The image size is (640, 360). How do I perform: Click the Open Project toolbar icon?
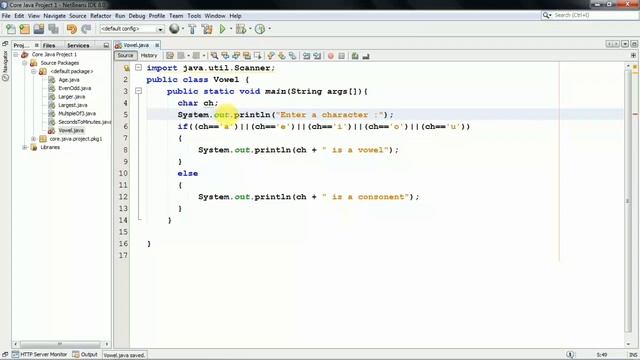tap(39, 29)
